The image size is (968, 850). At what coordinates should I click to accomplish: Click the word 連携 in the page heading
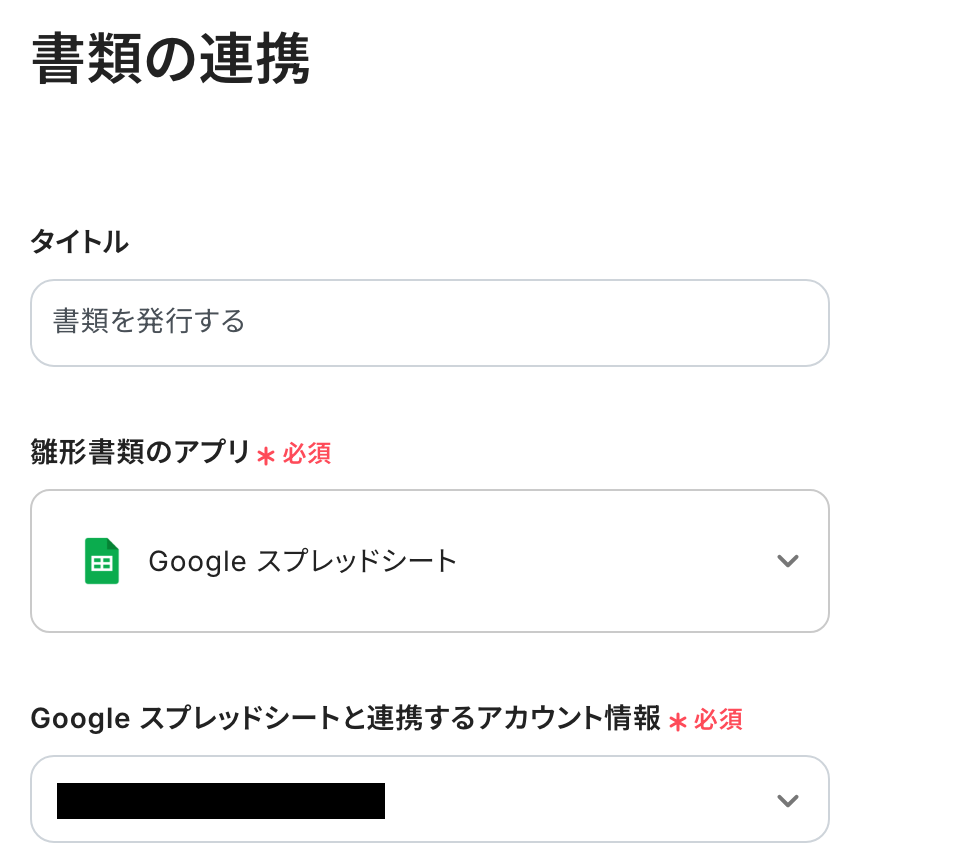(241, 62)
